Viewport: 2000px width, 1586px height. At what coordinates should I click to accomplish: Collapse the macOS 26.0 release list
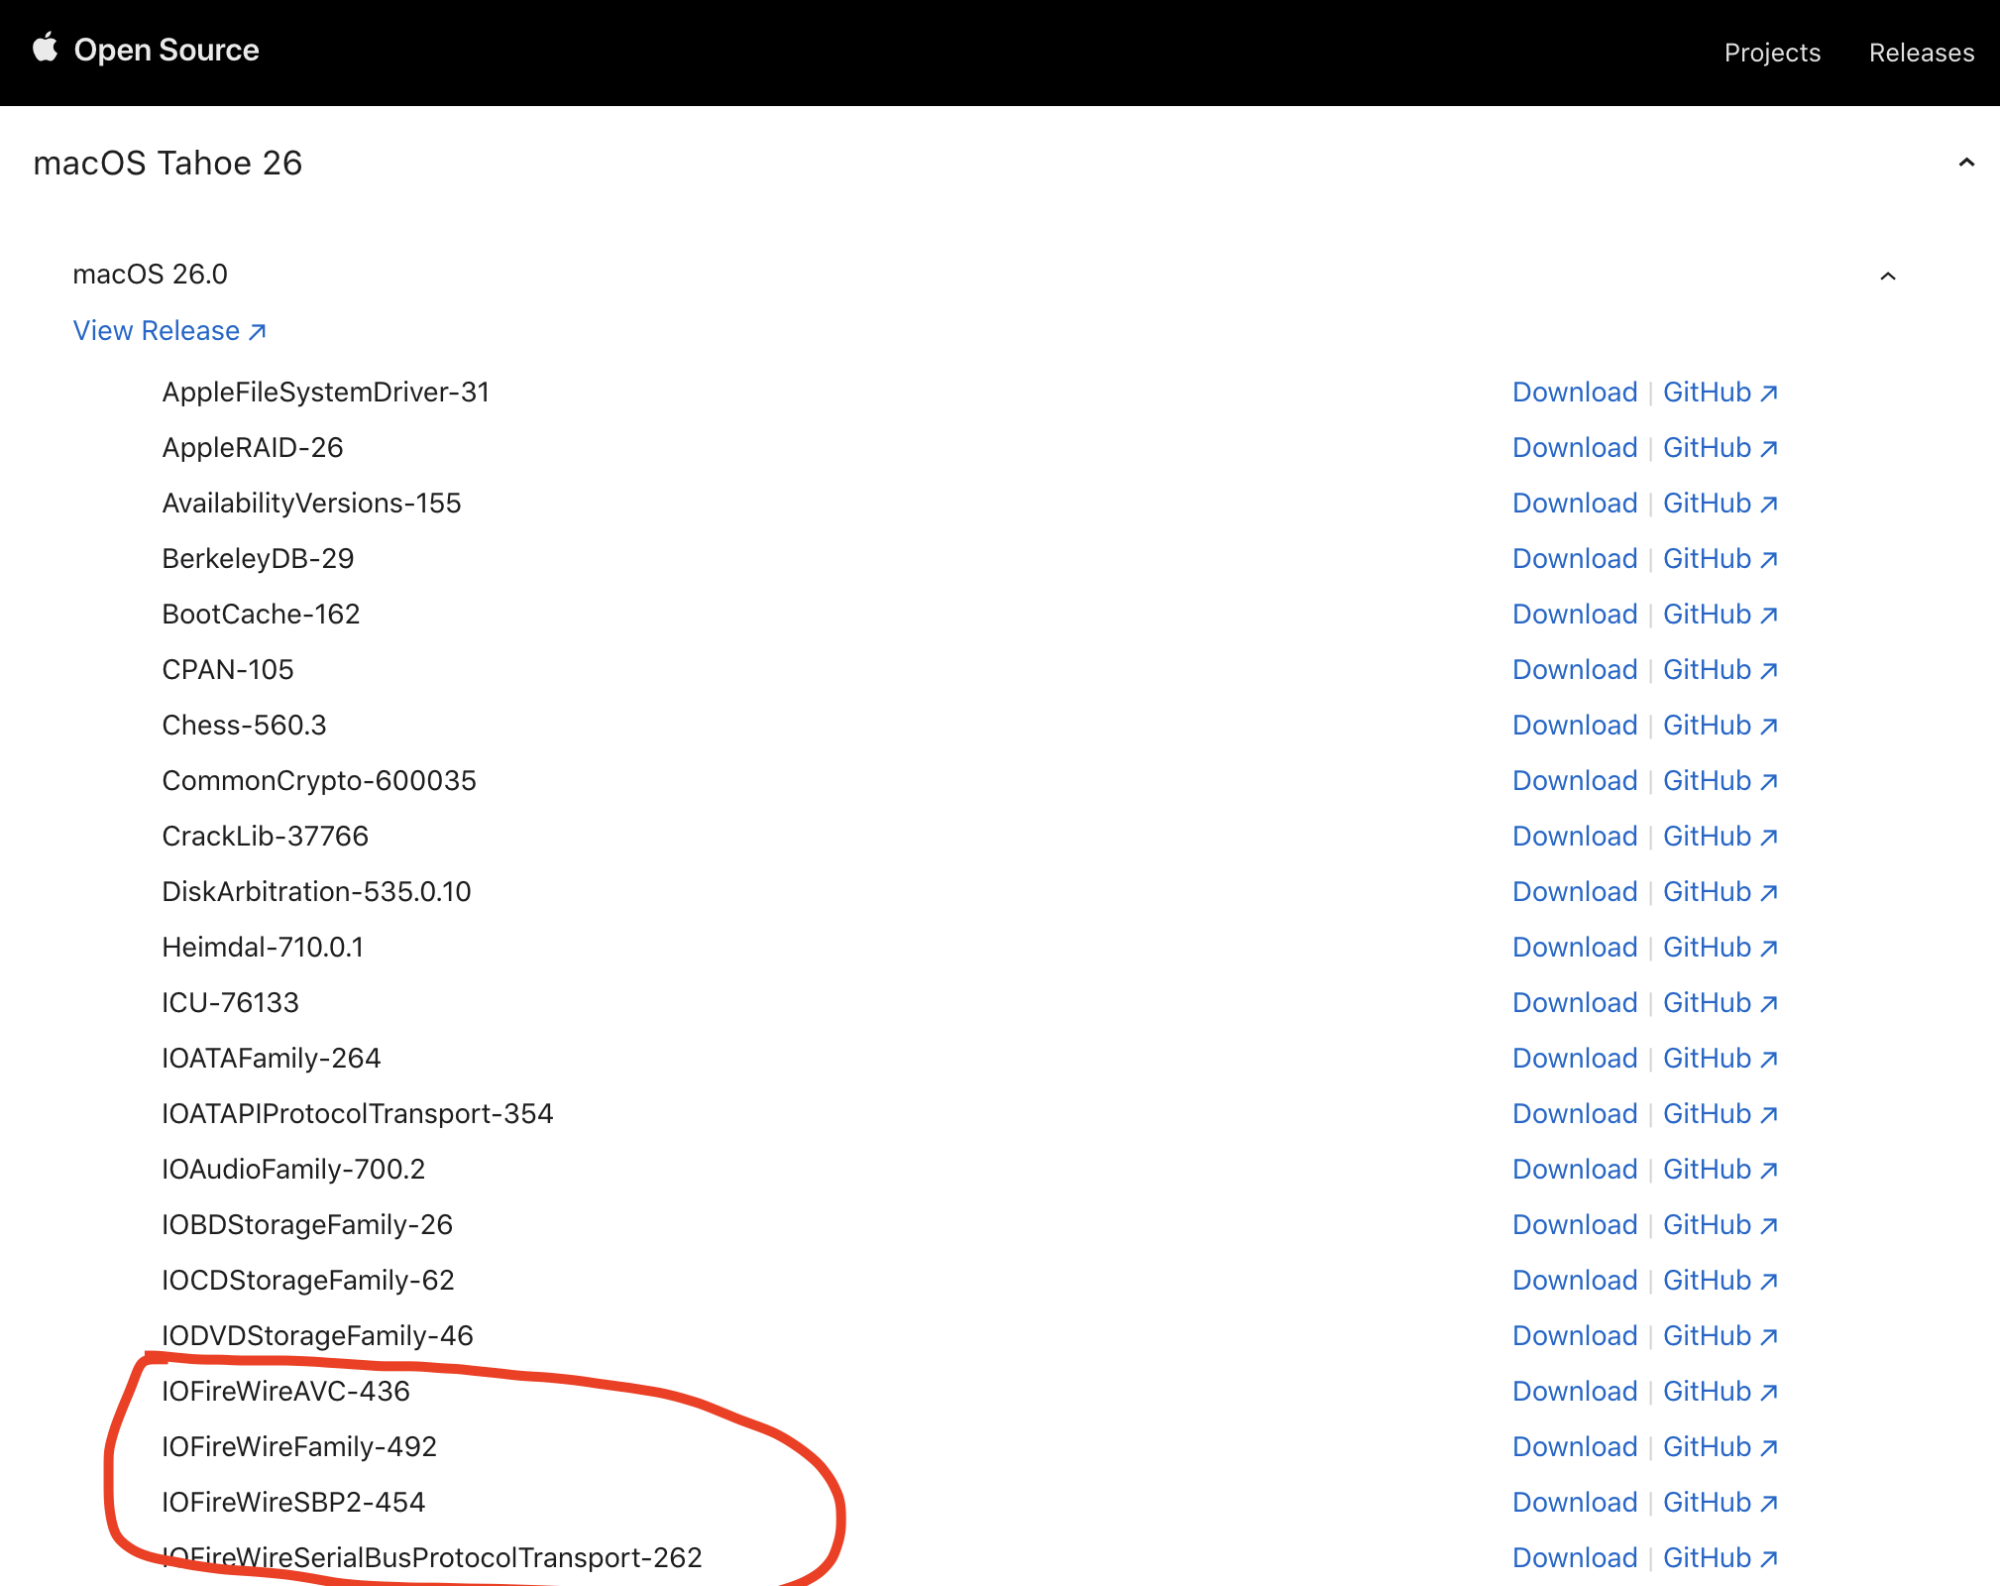tap(1887, 276)
